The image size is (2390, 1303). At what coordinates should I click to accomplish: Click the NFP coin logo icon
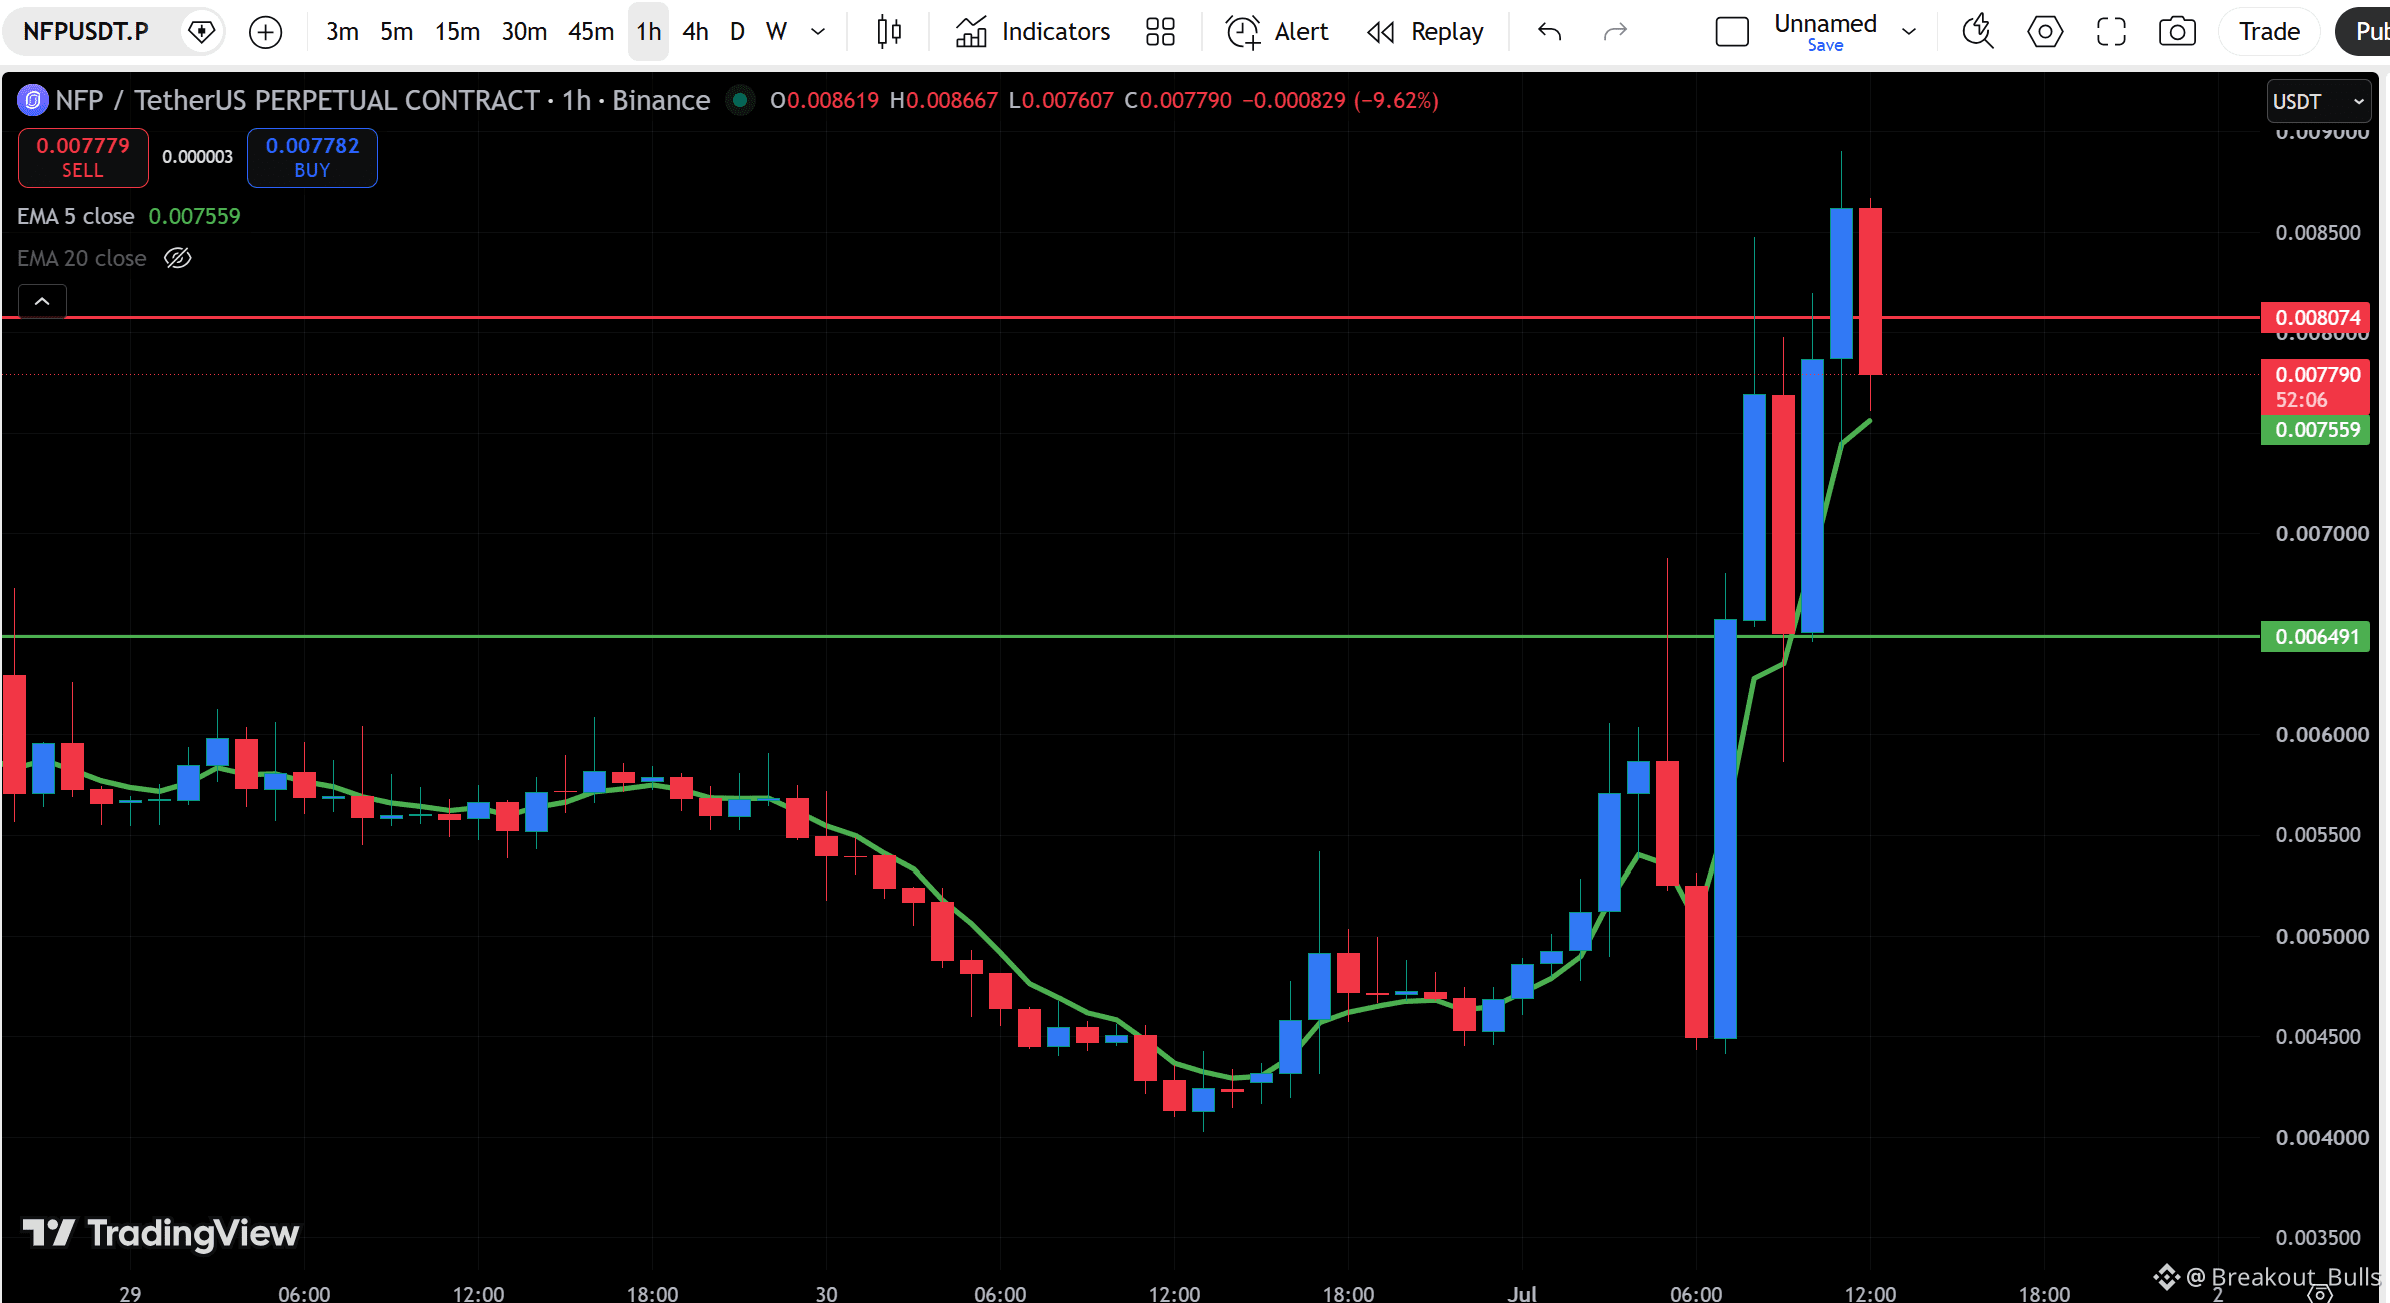[x=32, y=100]
